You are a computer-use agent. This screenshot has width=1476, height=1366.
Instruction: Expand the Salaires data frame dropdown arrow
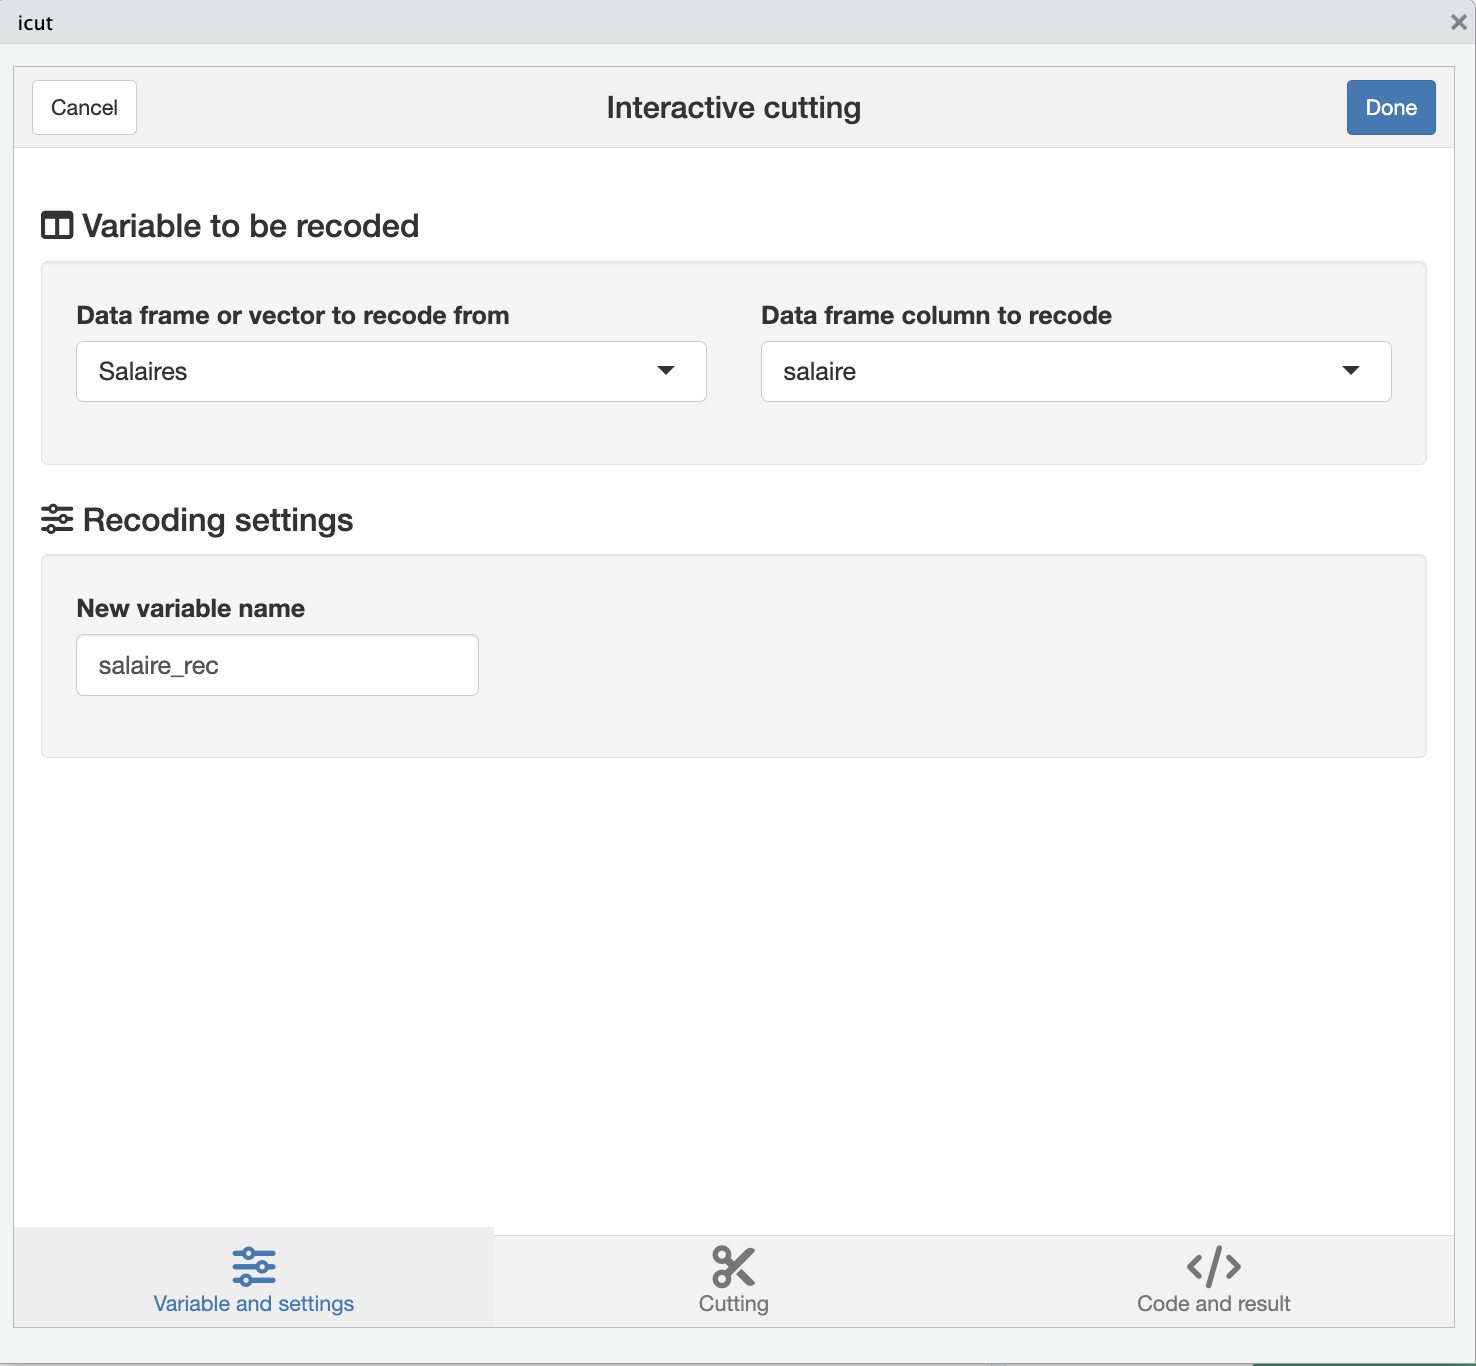coord(666,371)
